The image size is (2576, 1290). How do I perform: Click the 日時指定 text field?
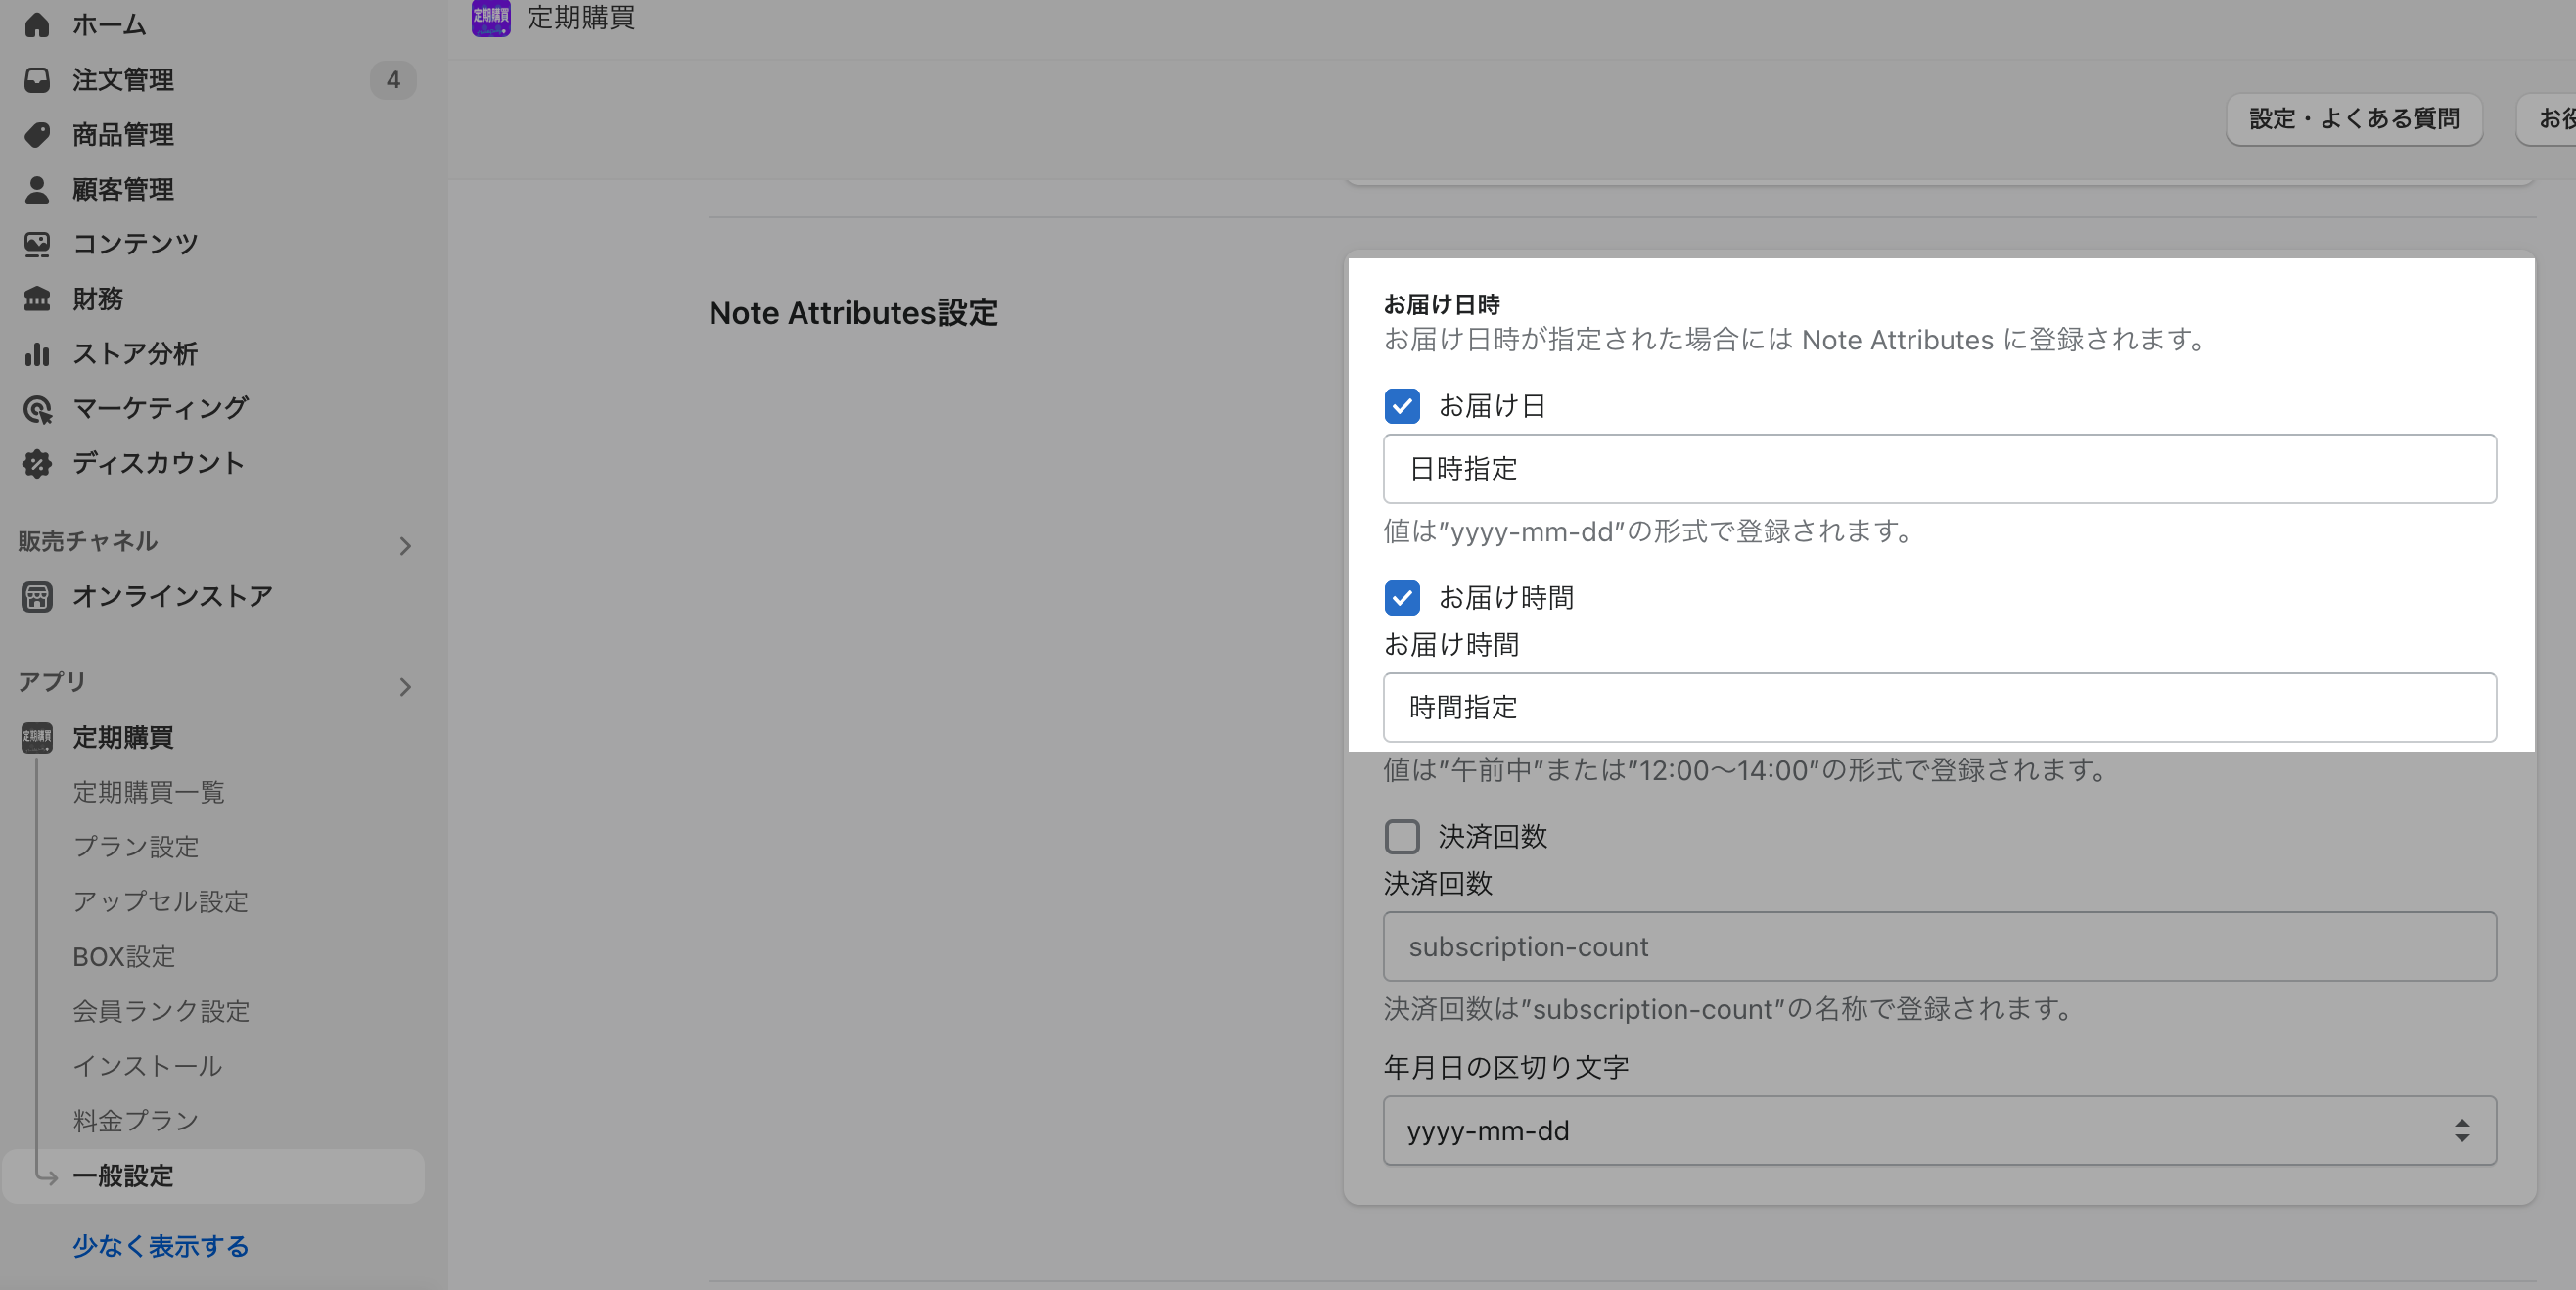[x=1939, y=469]
